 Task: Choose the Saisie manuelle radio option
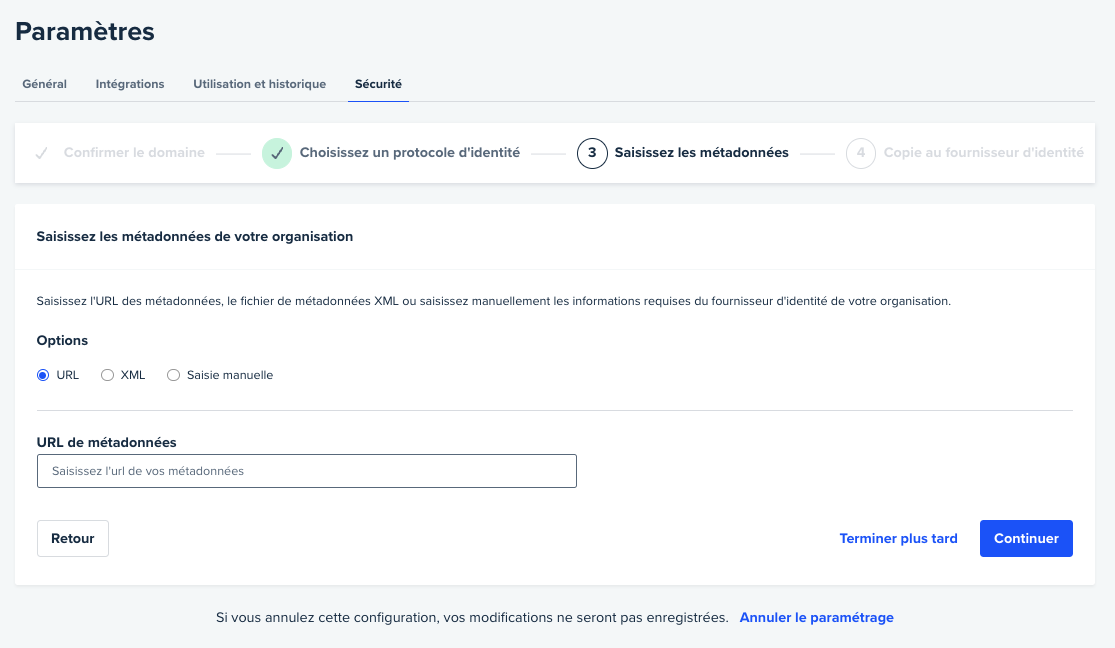tap(174, 375)
